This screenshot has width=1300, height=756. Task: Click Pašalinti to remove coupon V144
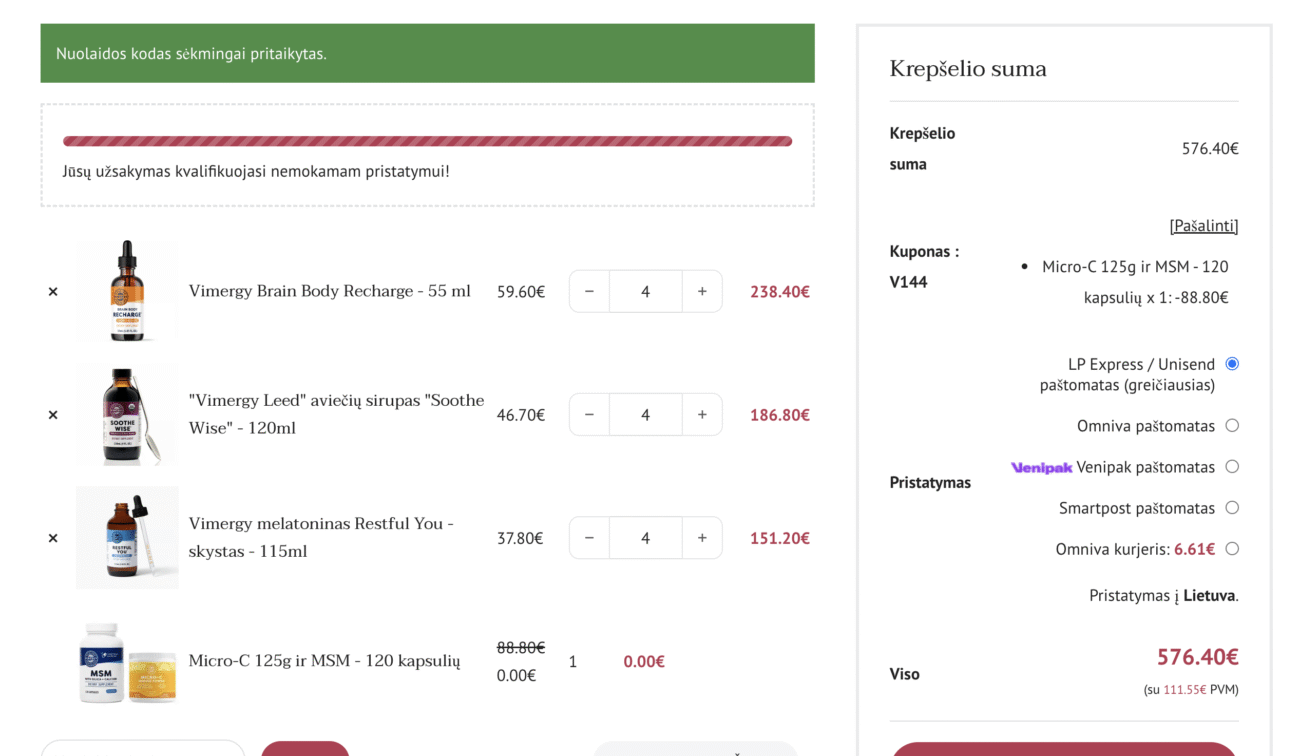[1204, 225]
